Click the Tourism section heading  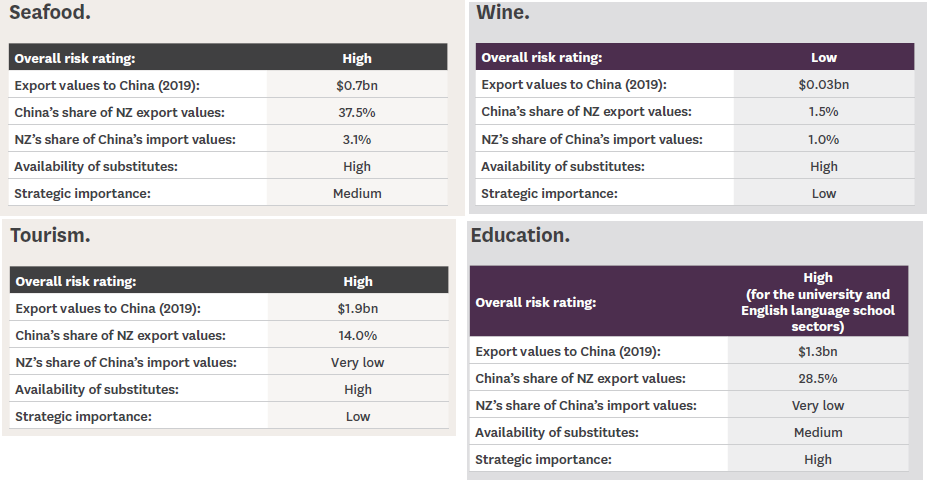(x=50, y=236)
